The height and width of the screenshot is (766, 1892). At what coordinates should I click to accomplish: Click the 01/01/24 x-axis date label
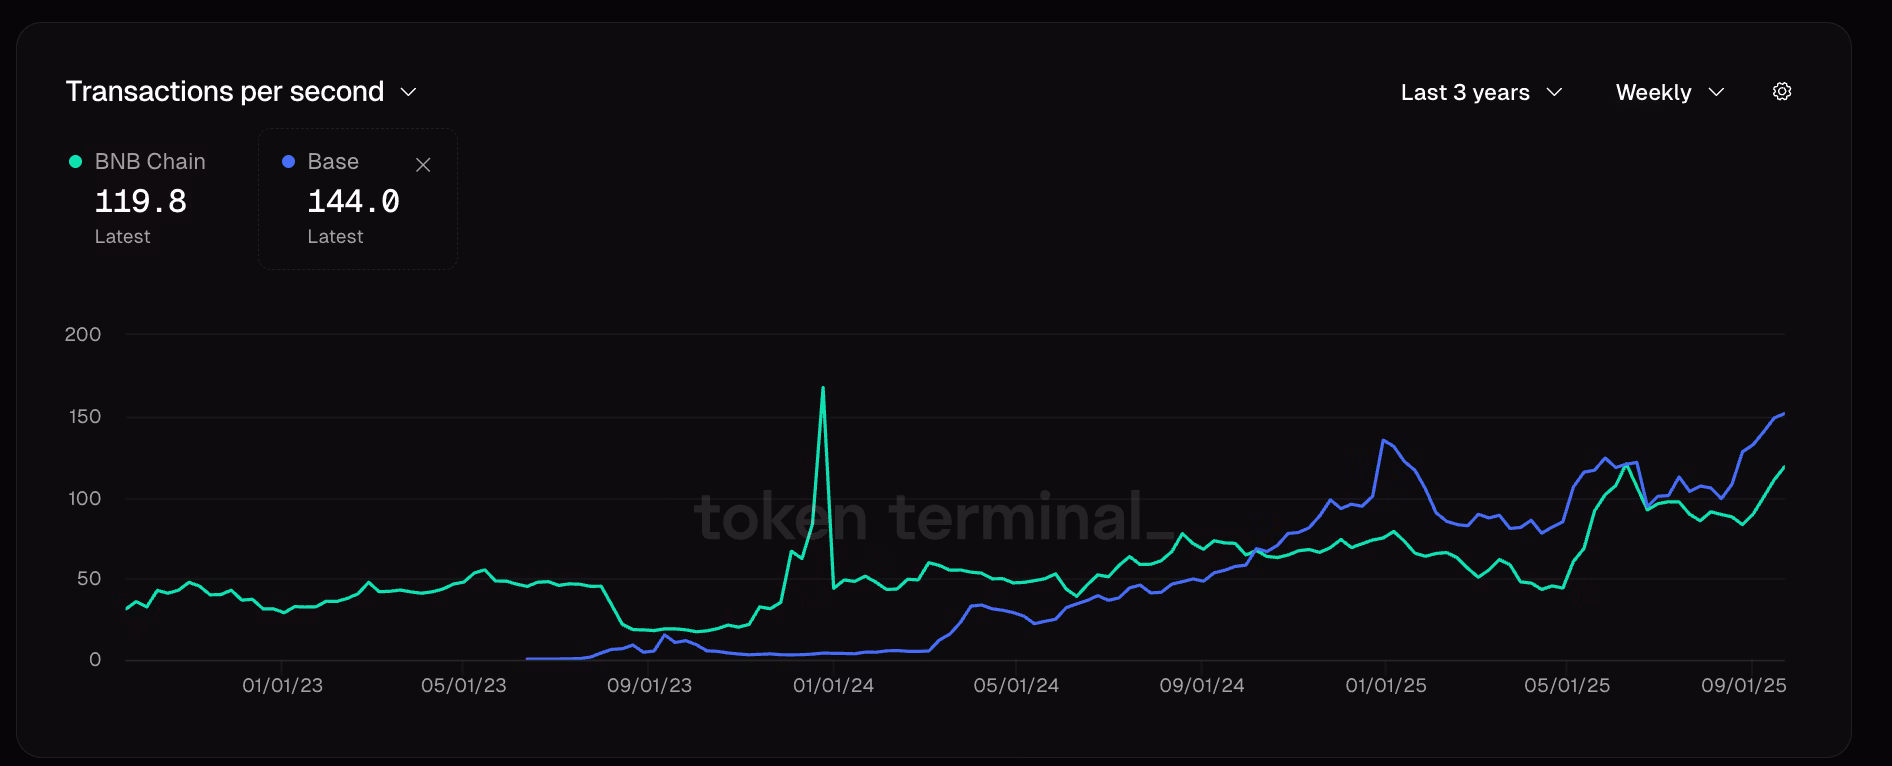click(833, 686)
